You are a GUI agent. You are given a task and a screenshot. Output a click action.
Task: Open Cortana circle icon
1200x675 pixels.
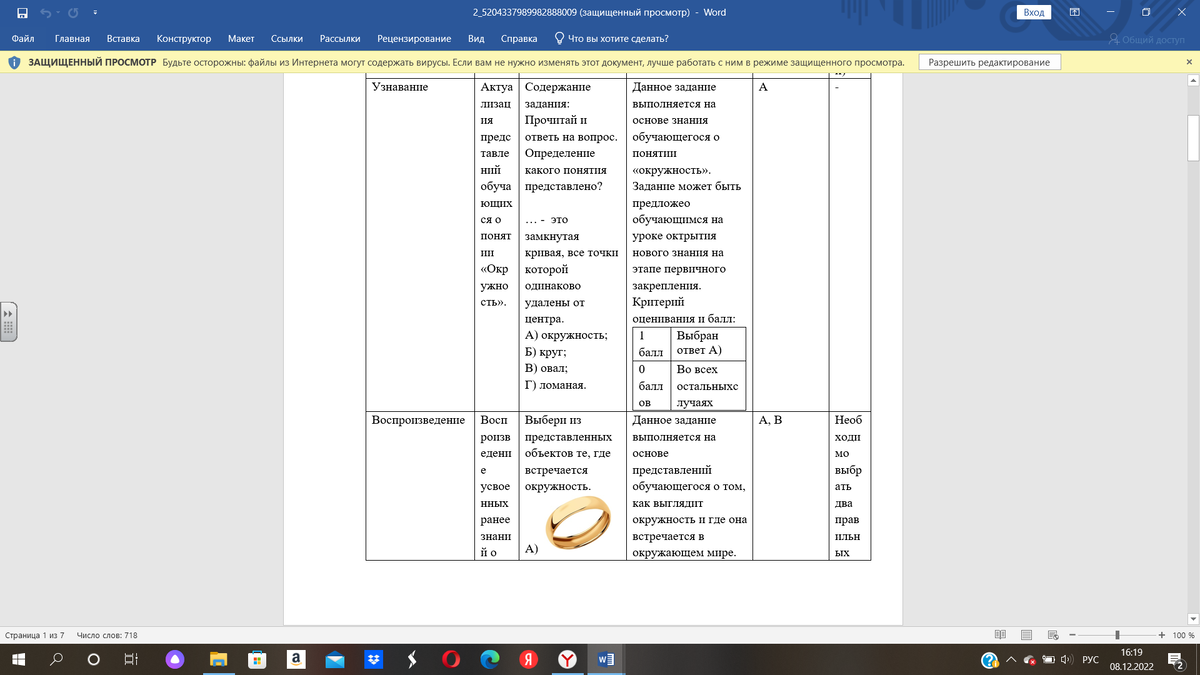[x=94, y=660]
